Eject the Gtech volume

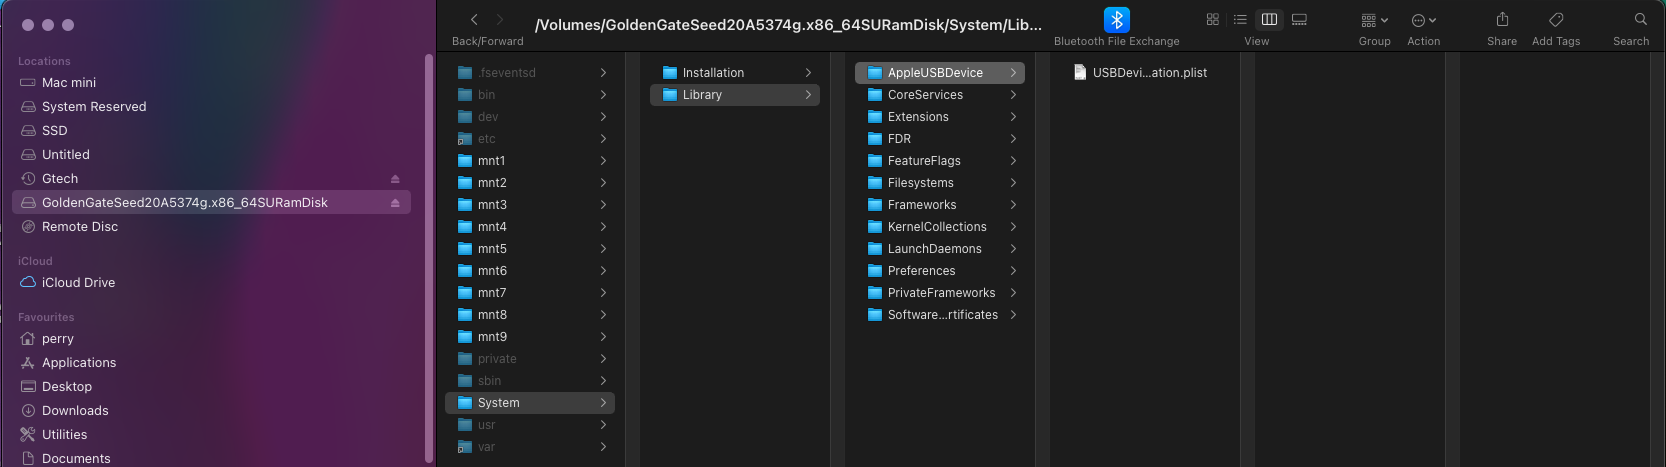[395, 179]
